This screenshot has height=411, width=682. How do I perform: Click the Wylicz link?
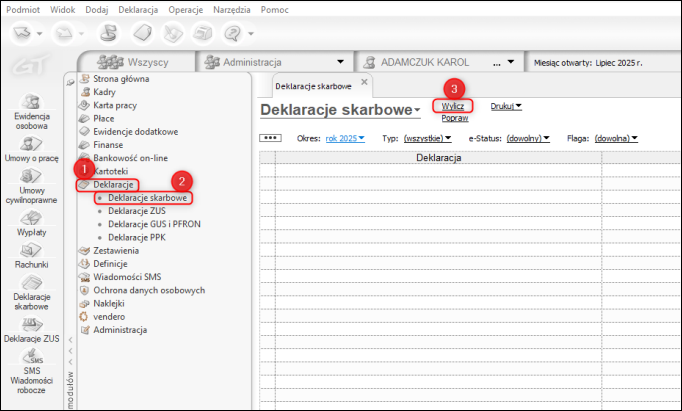coord(453,106)
